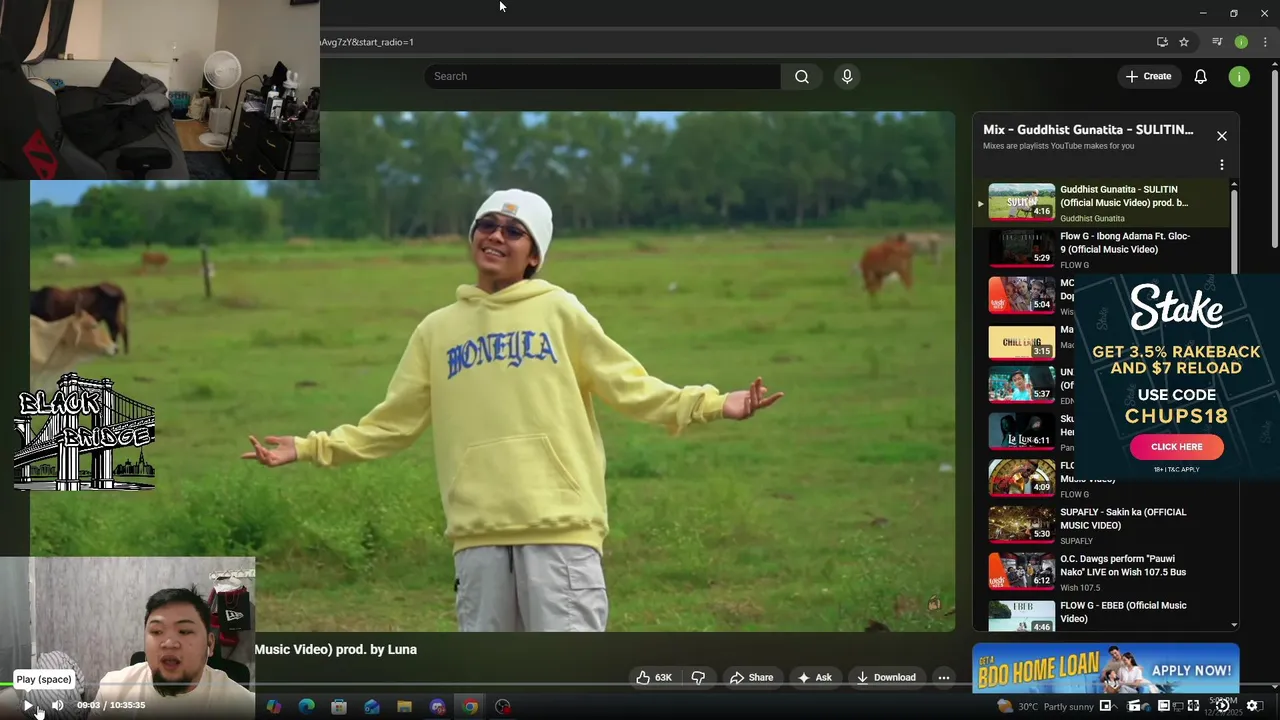
Task: Click the Create button
Action: tap(1148, 76)
